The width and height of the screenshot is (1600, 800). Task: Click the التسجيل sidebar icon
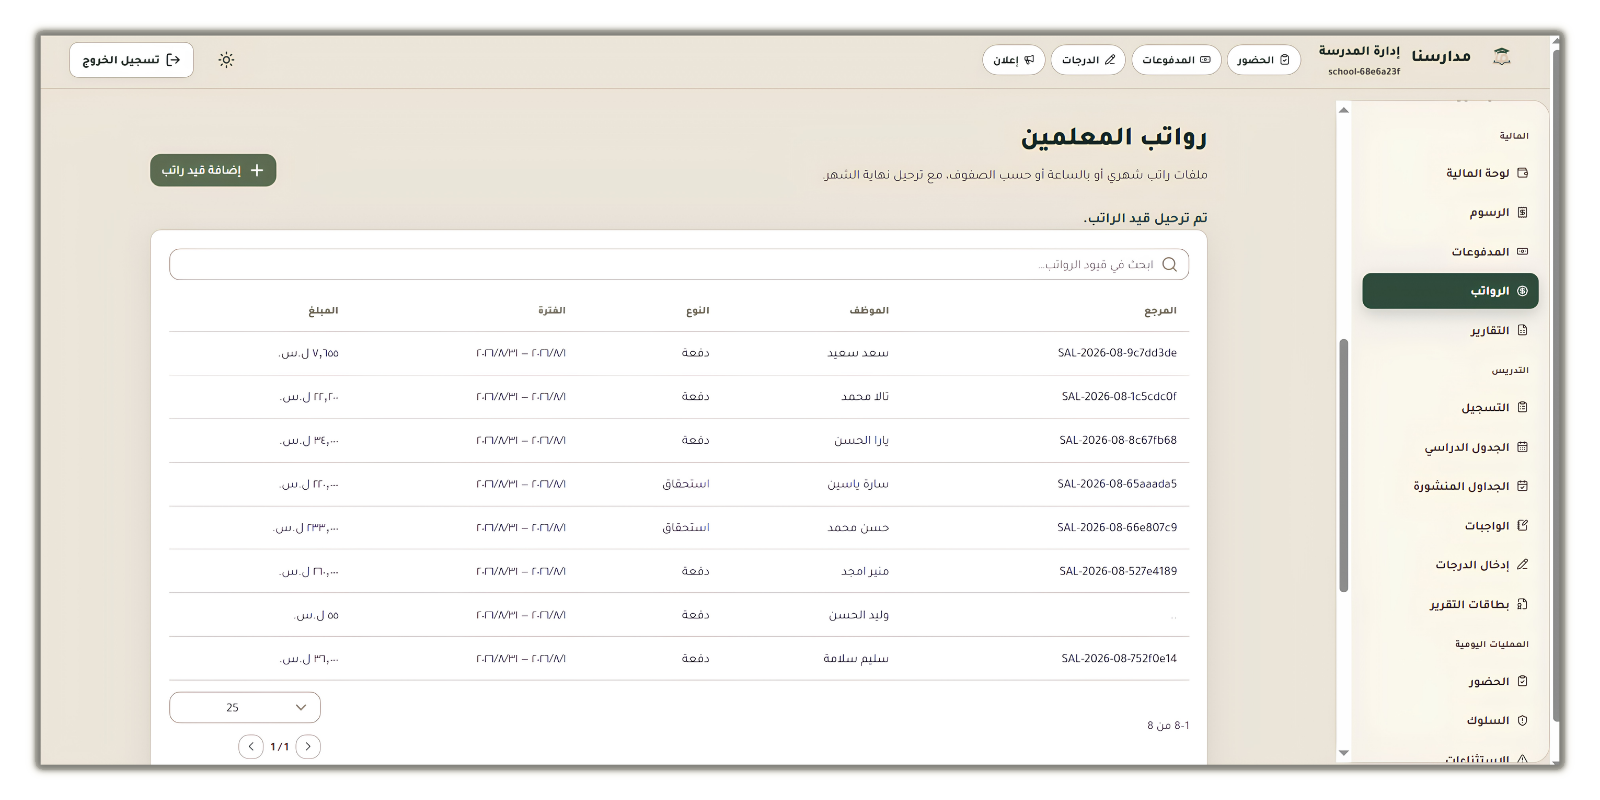1523,407
